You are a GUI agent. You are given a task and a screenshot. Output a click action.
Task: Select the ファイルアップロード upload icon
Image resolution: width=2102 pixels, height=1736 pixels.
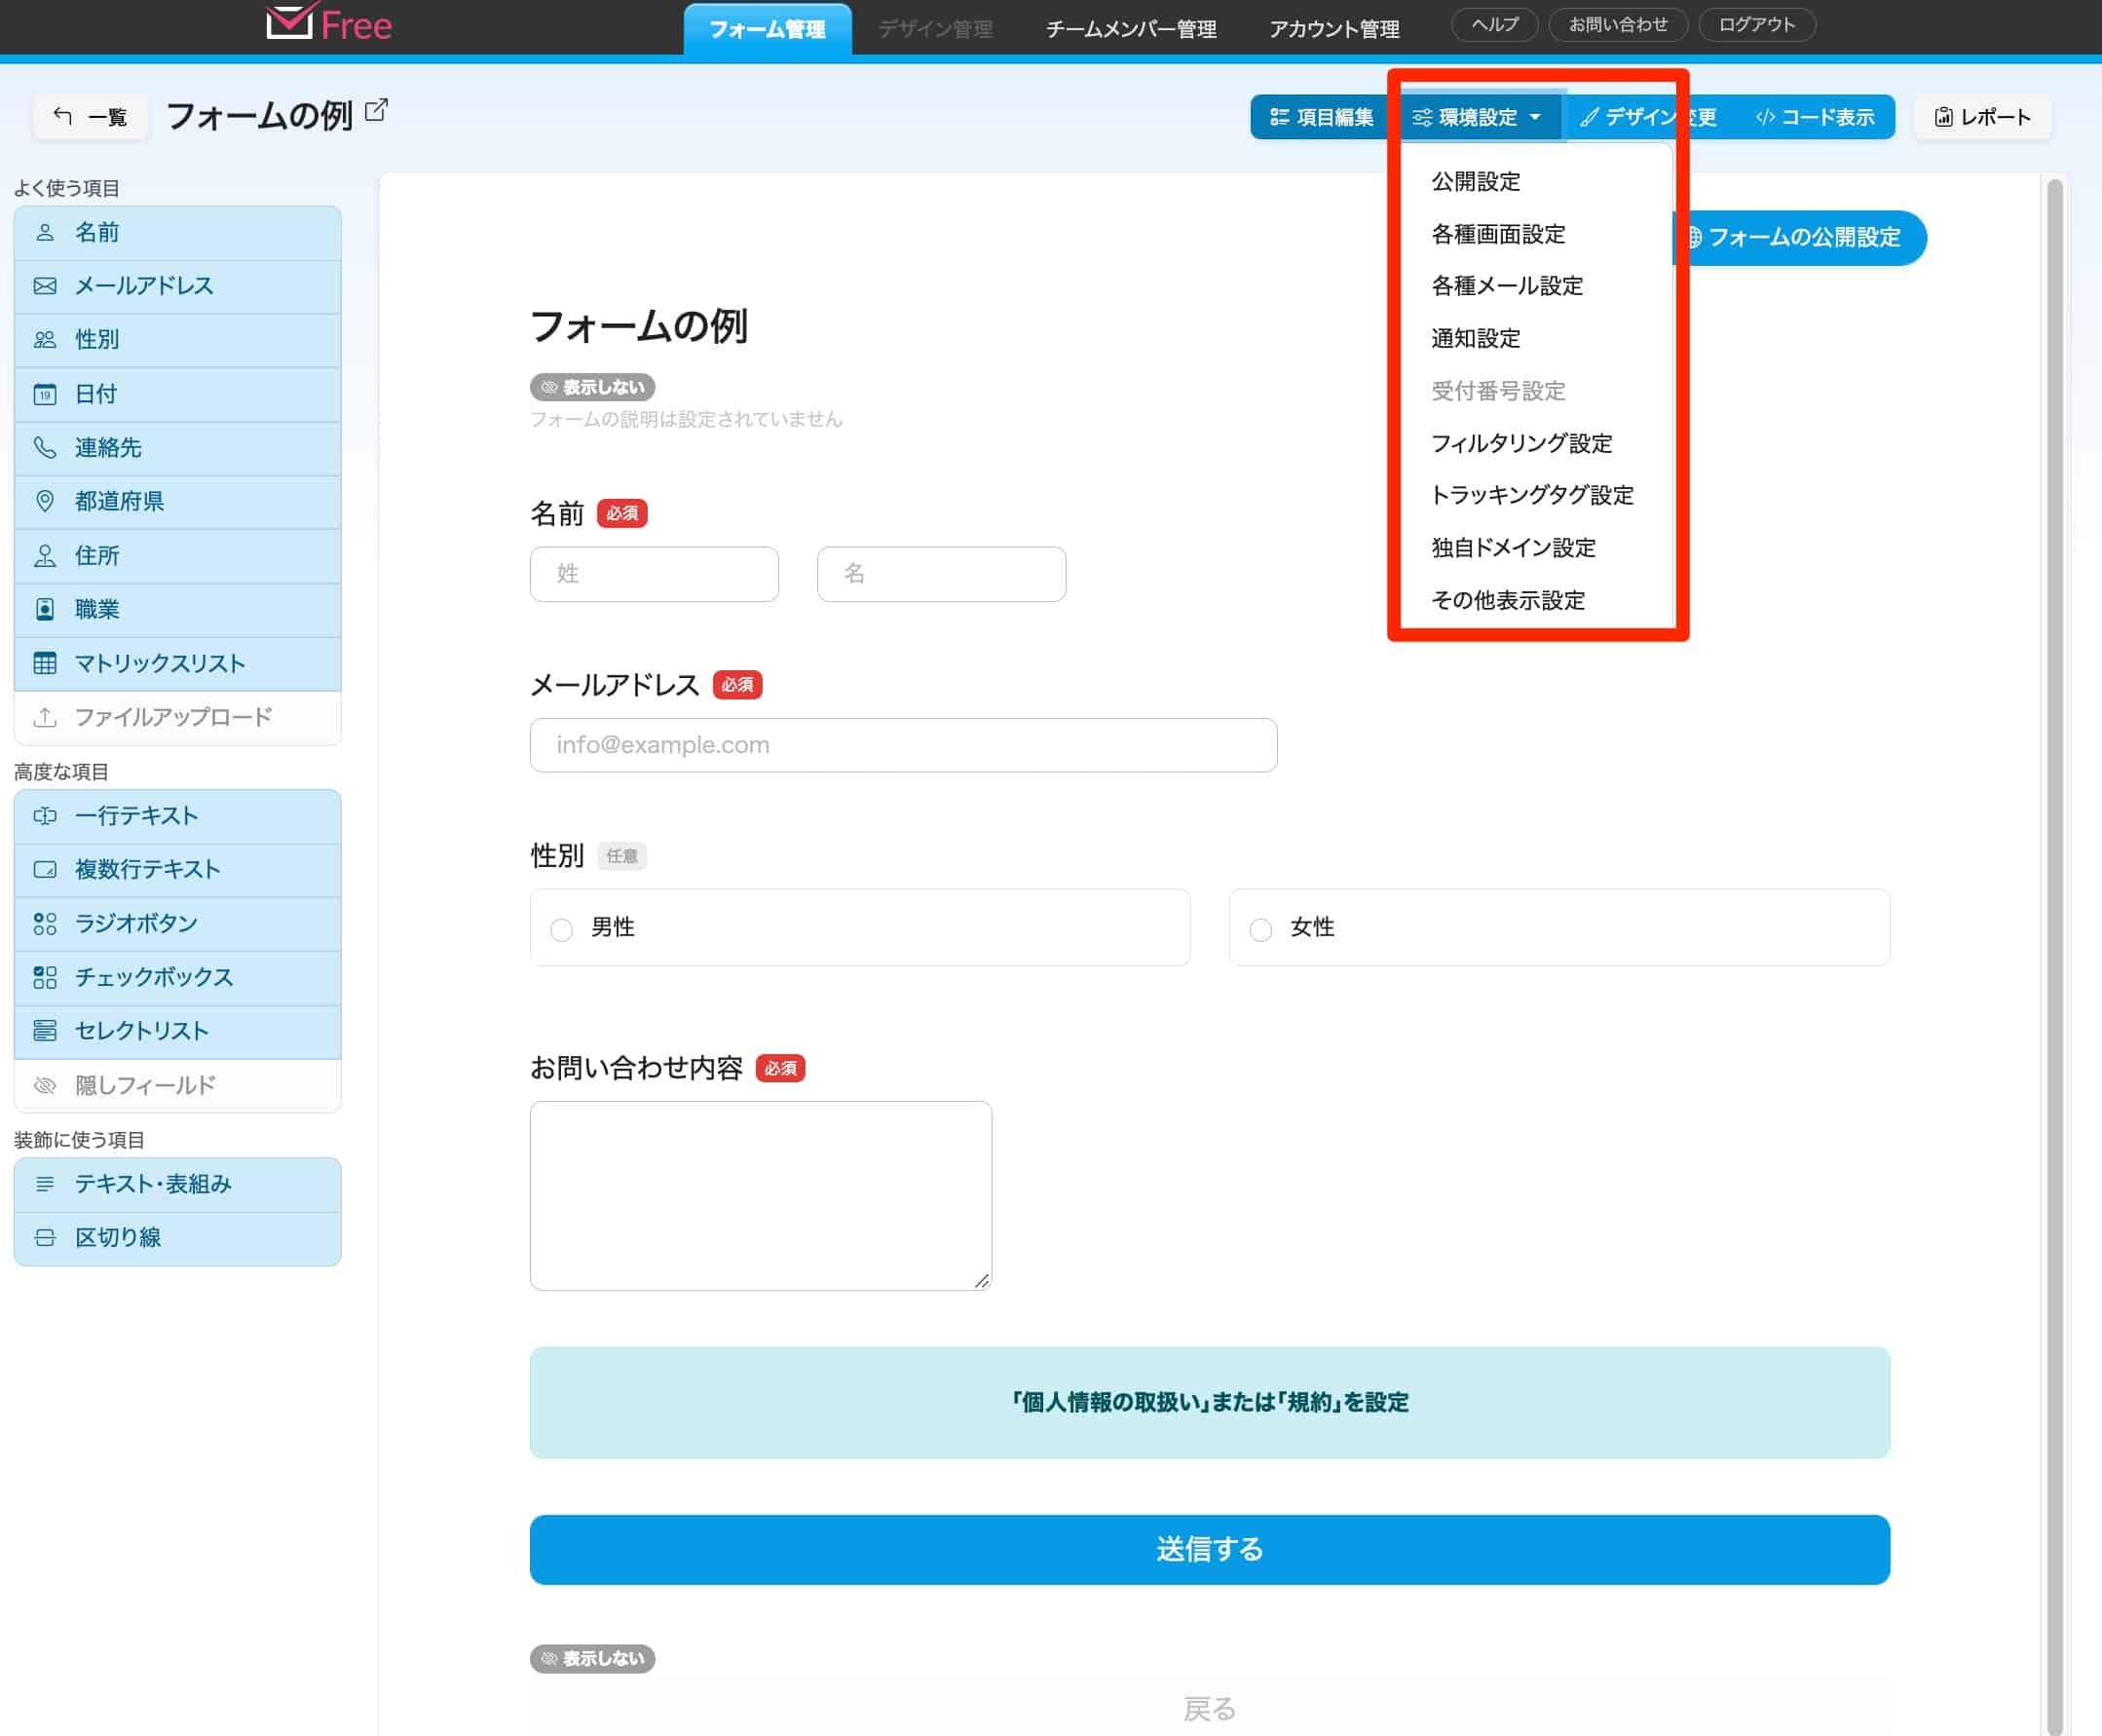(x=44, y=717)
